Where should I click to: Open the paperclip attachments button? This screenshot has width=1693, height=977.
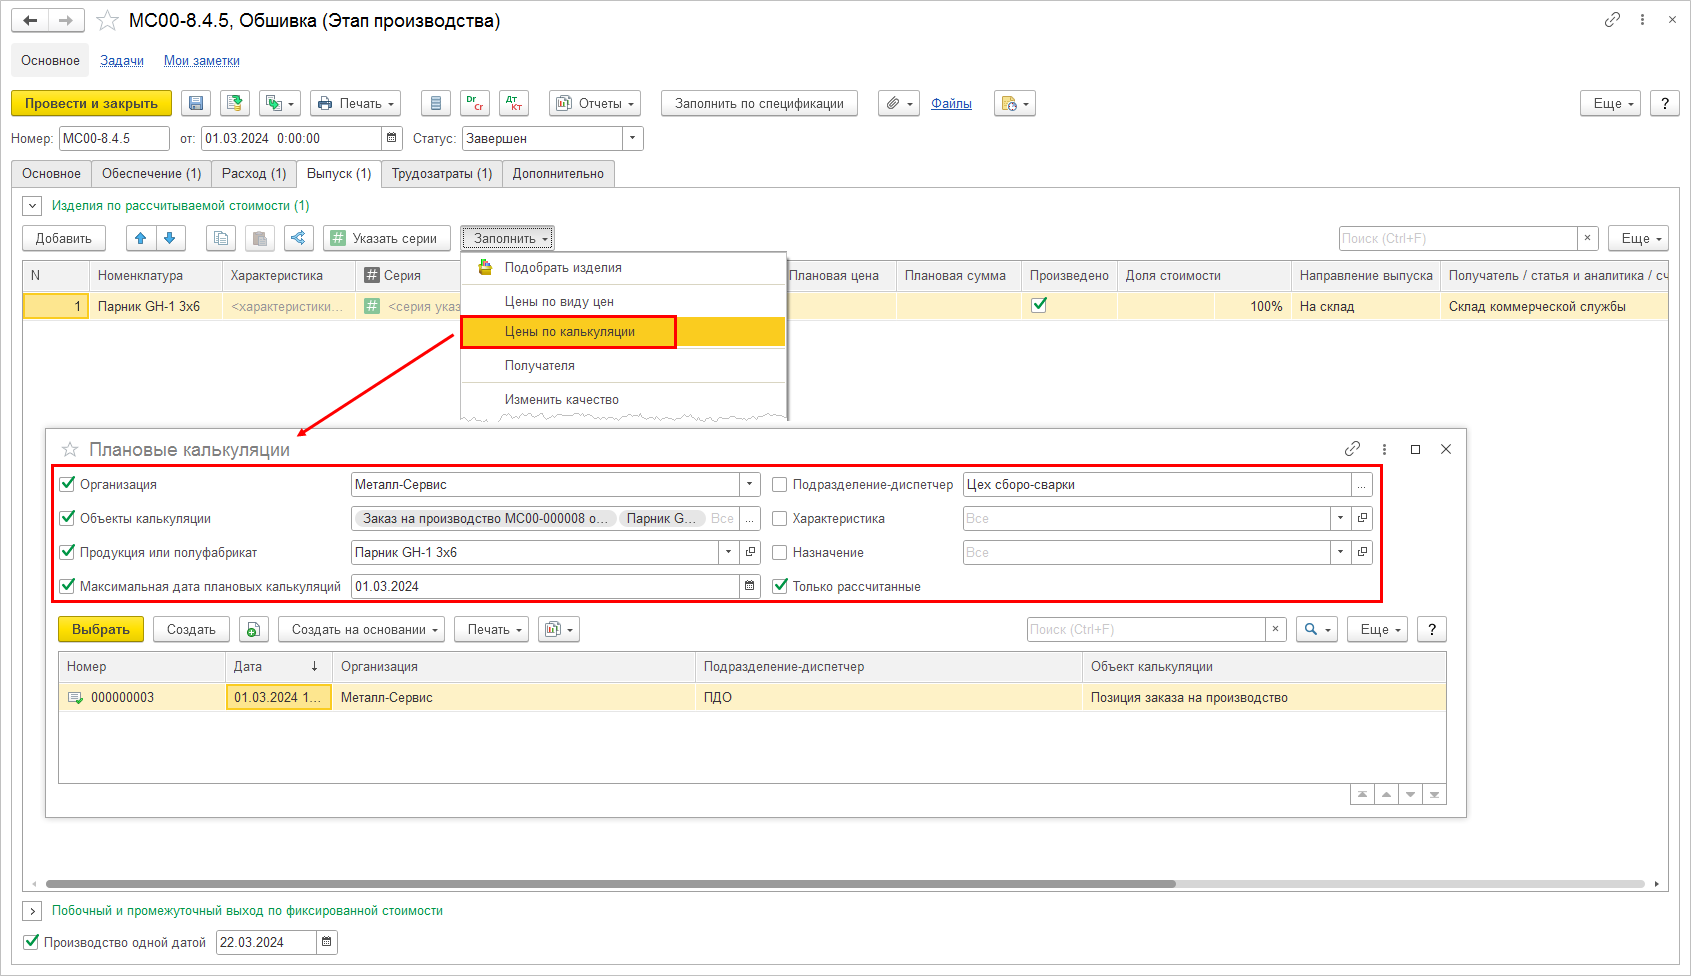click(x=898, y=104)
